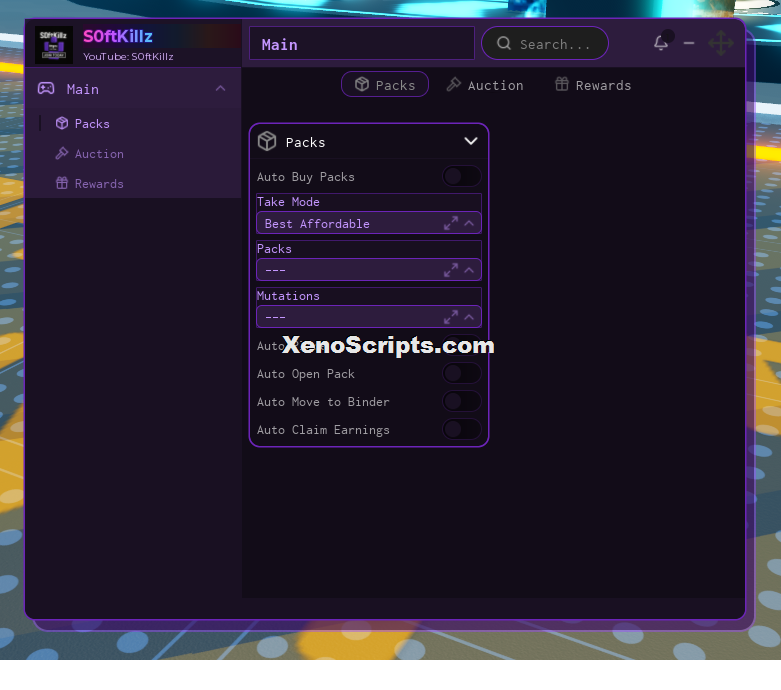
Task: Select Rewards in the sidebar
Action: click(132, 183)
